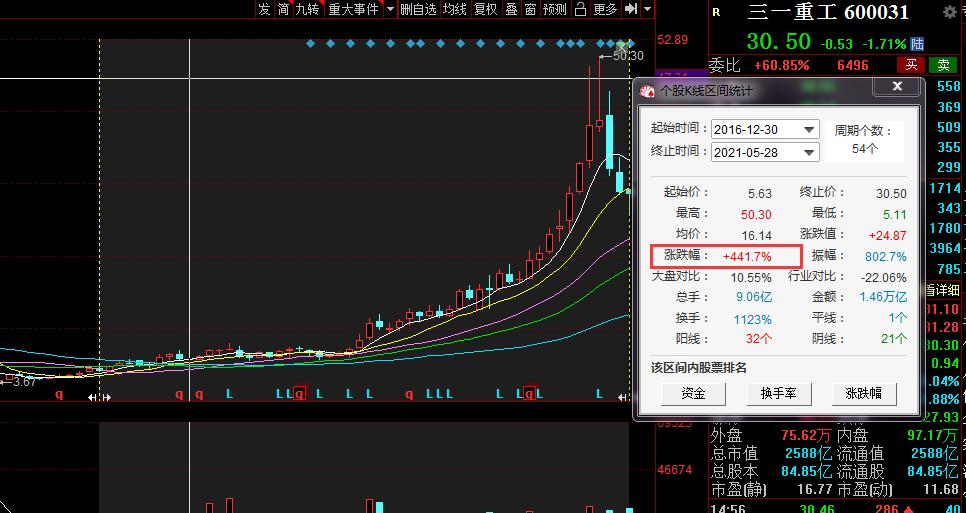Click the 发 toolbar button
This screenshot has height=513, width=966.
tap(264, 9)
